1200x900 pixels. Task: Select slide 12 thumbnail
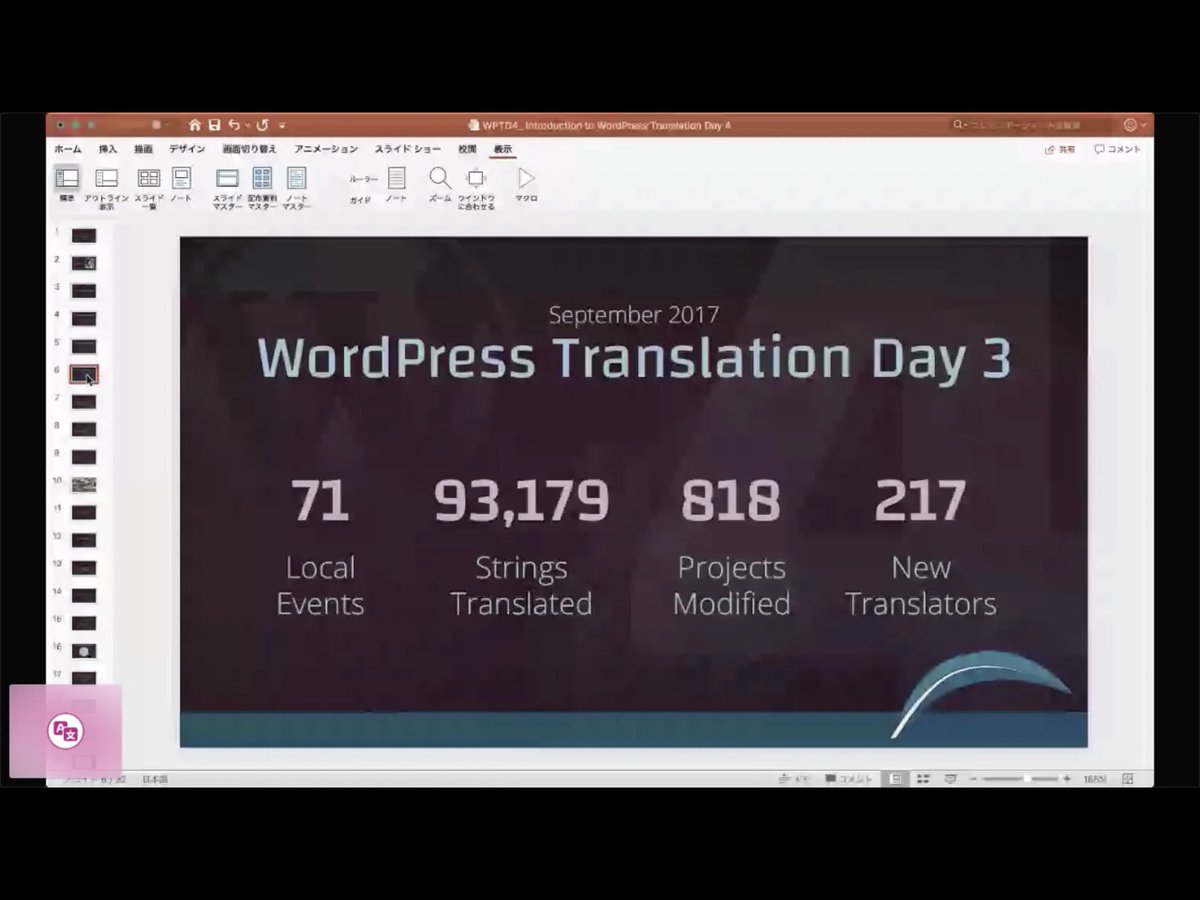(84, 540)
